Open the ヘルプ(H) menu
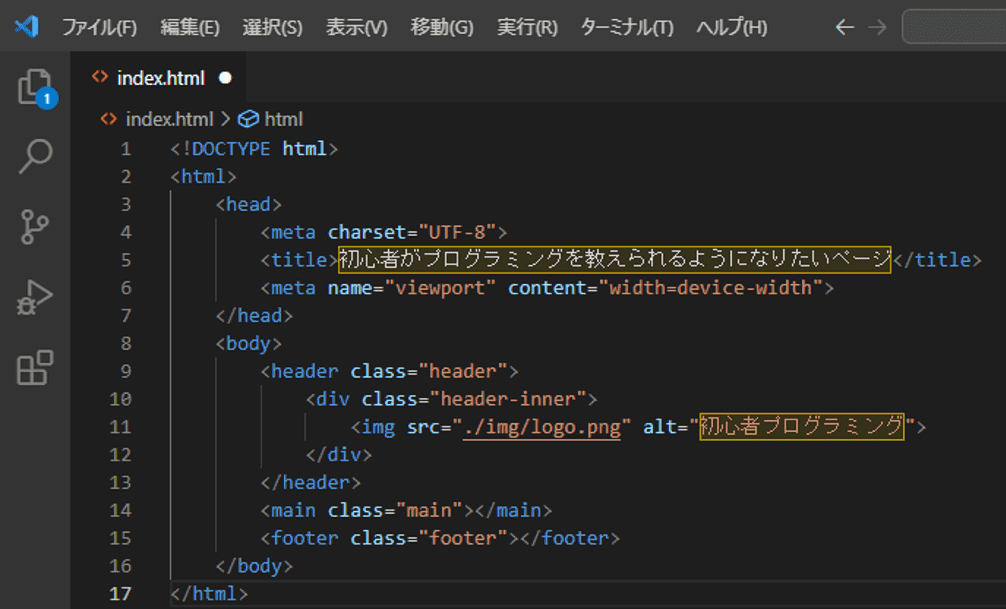Viewport: 1006px width, 609px height. [731, 28]
